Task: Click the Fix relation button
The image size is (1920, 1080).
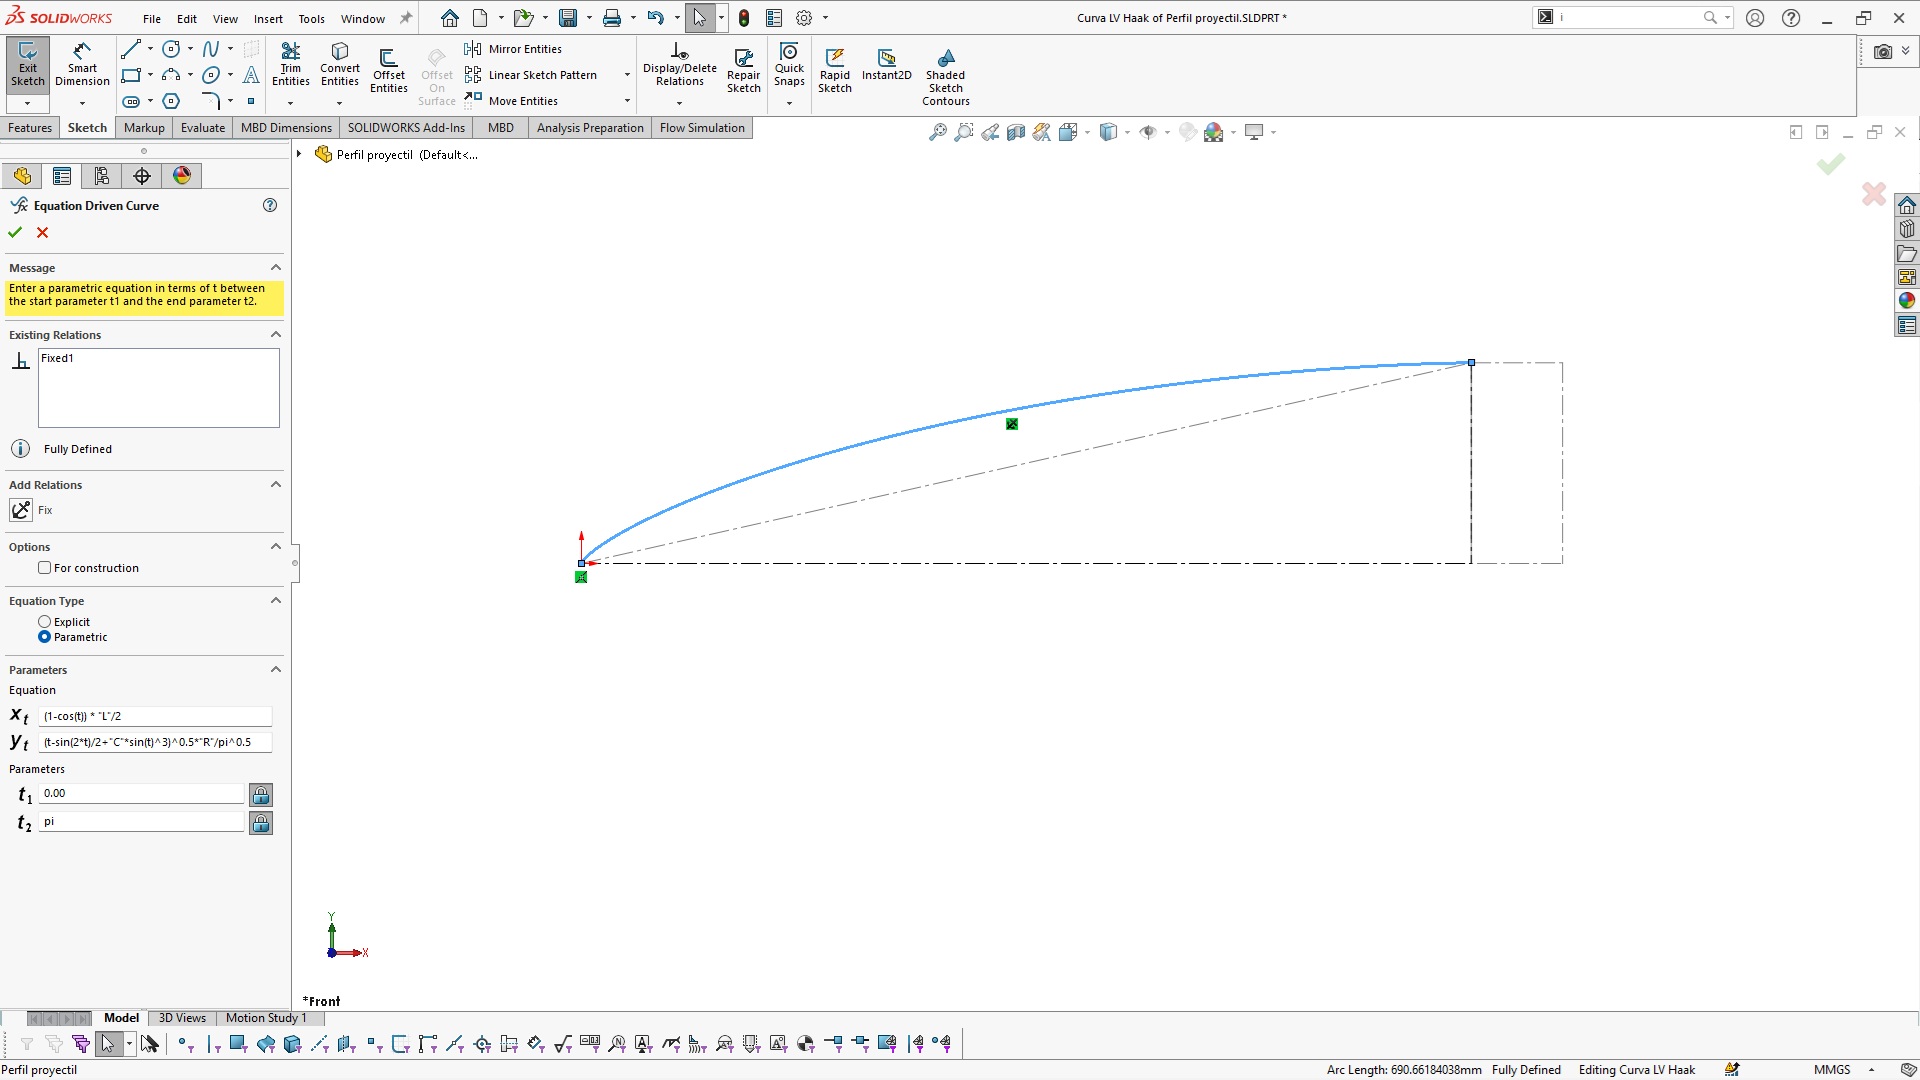Action: [x=21, y=510]
